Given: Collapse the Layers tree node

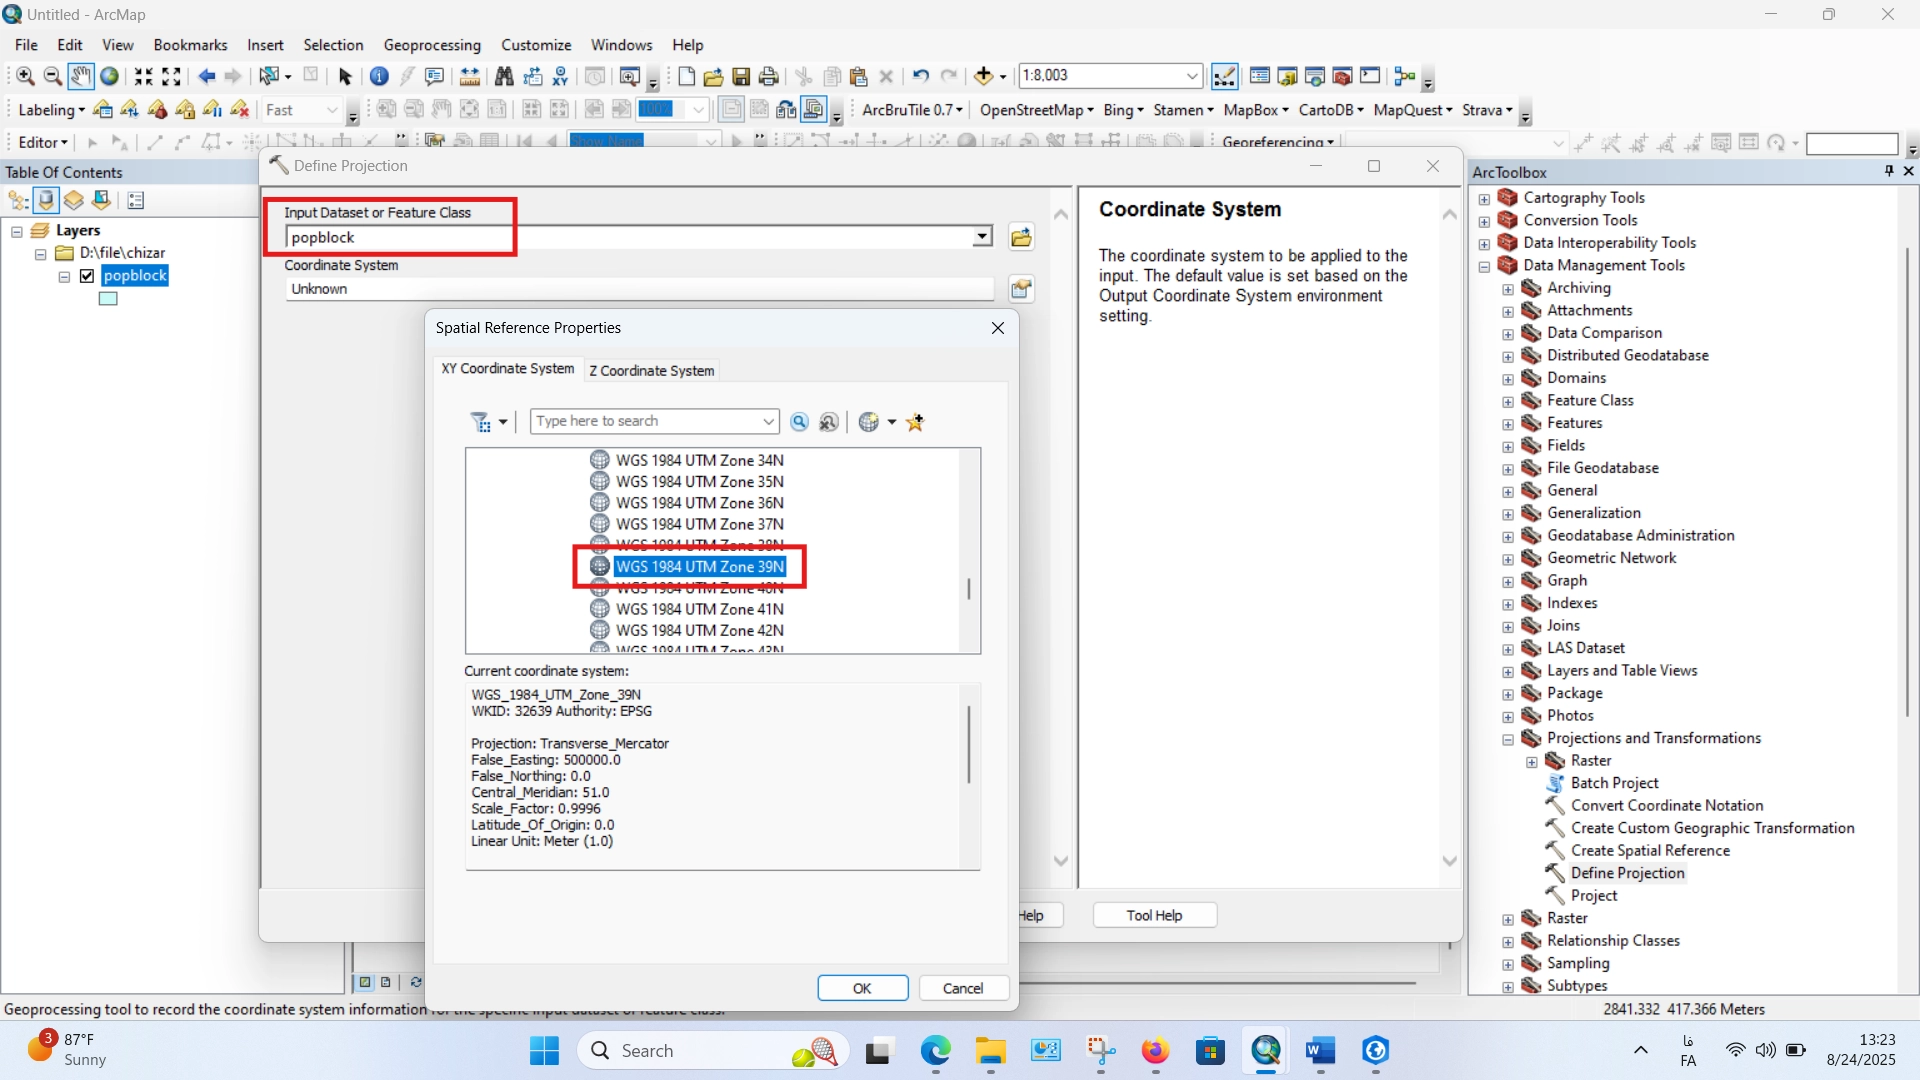Looking at the screenshot, I should (x=17, y=231).
